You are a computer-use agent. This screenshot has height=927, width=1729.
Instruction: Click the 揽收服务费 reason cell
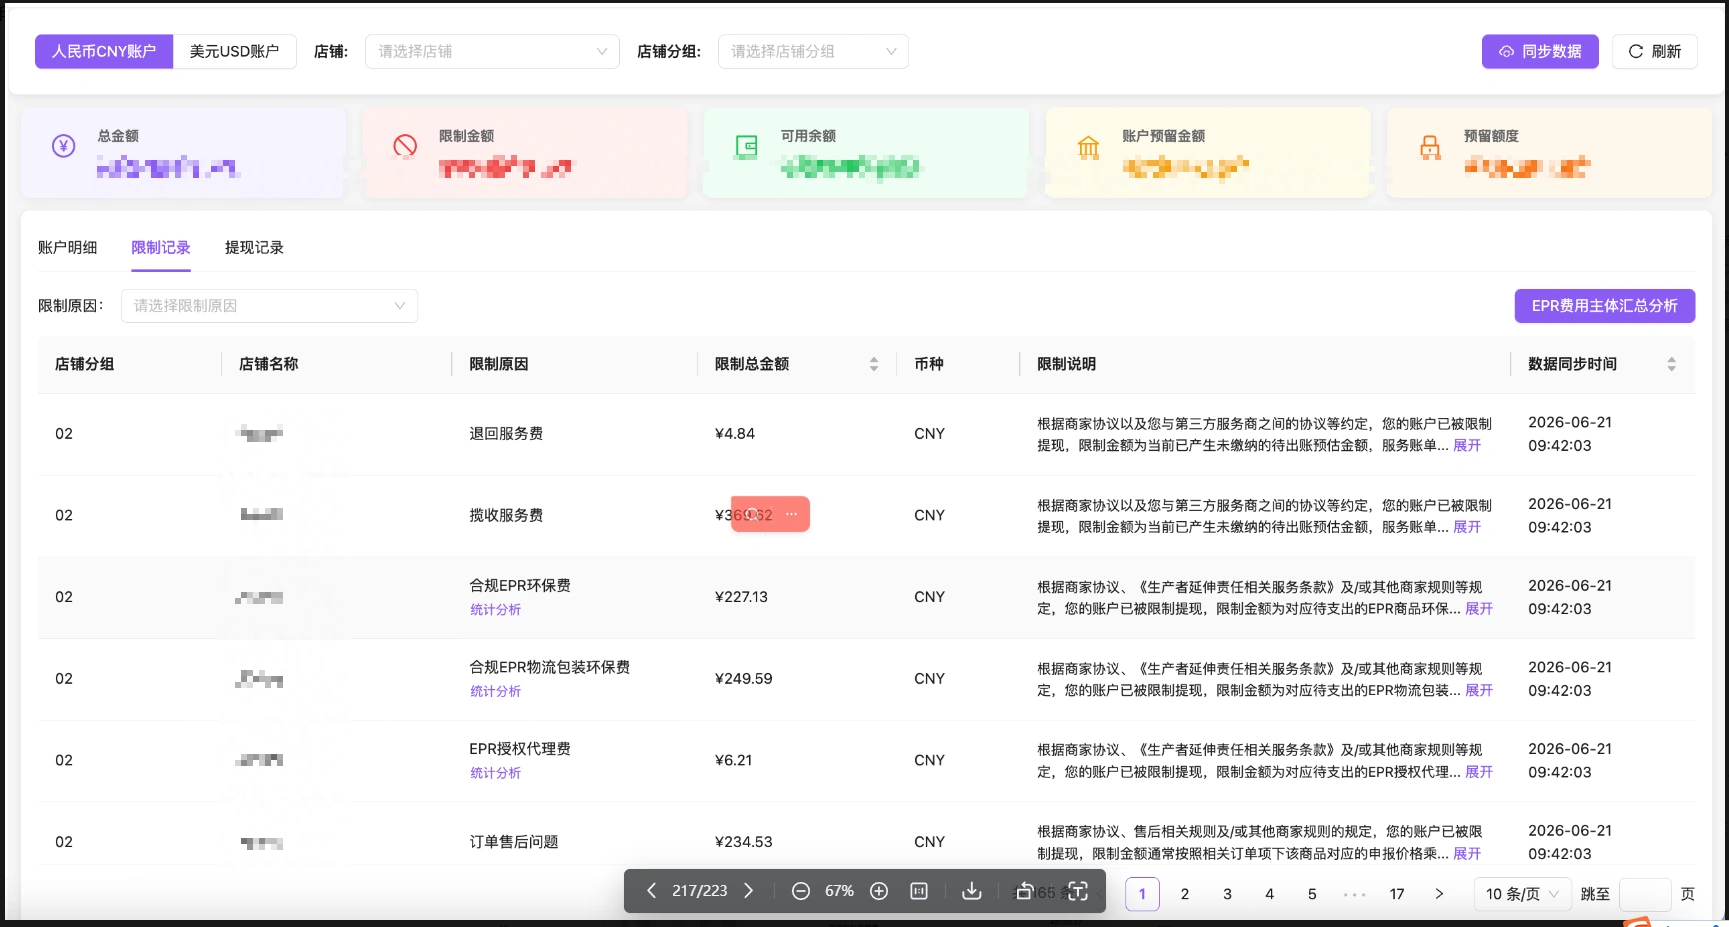click(506, 516)
